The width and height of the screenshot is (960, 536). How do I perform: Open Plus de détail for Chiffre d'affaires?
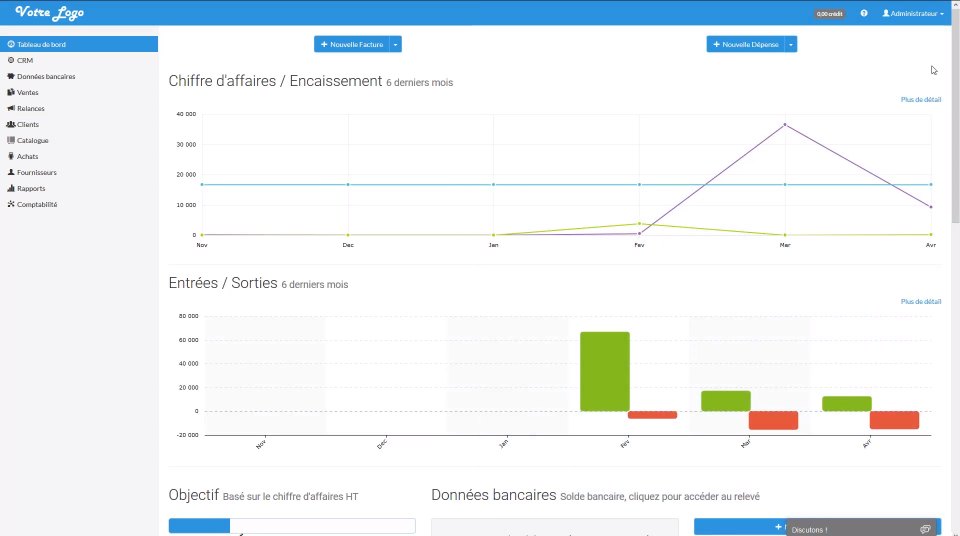click(x=920, y=99)
